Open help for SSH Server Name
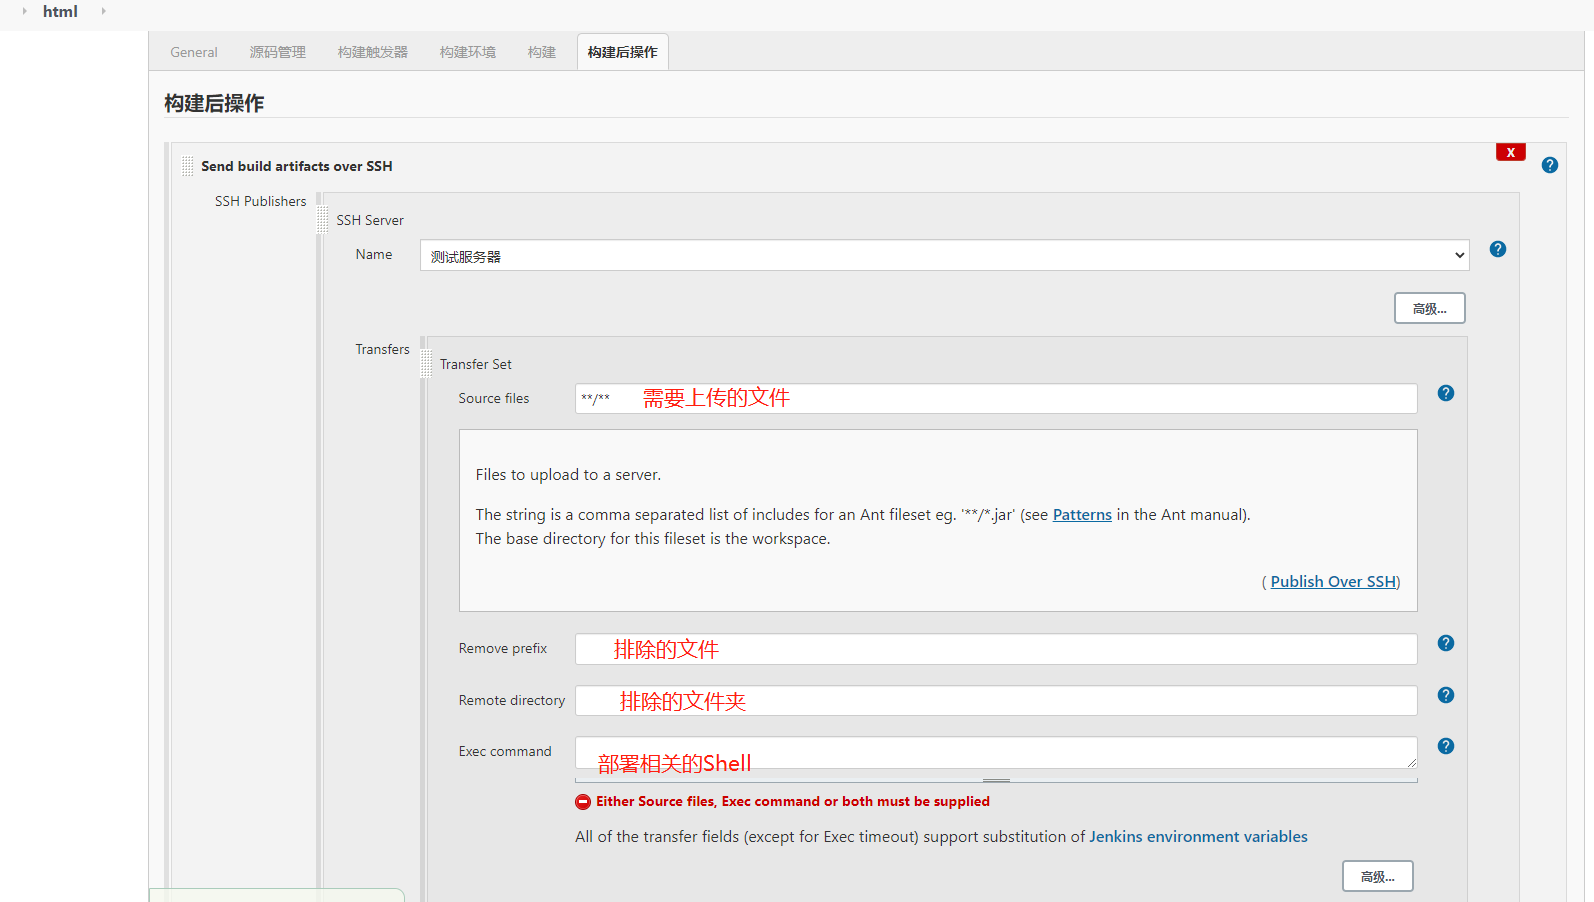 tap(1498, 249)
